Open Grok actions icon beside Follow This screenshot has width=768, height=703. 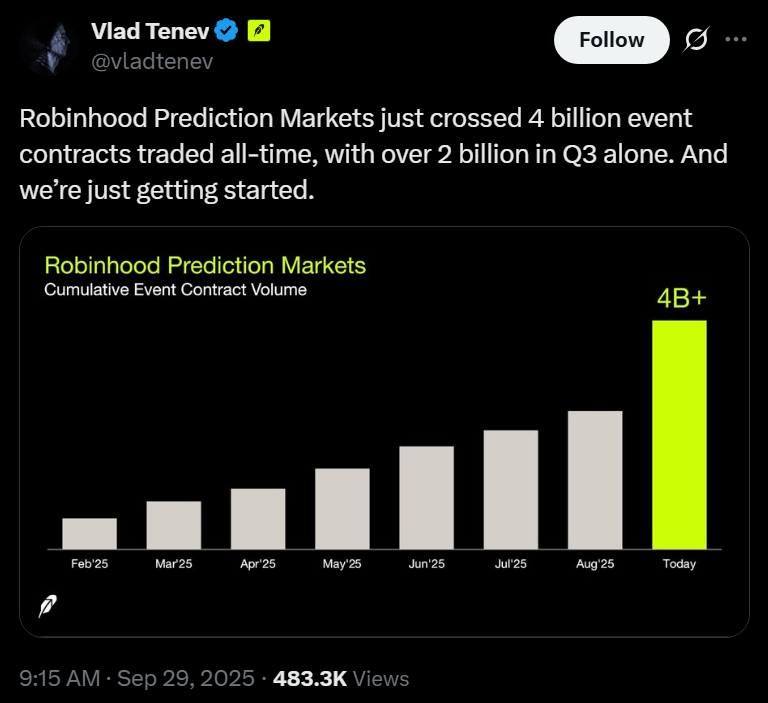[x=694, y=40]
